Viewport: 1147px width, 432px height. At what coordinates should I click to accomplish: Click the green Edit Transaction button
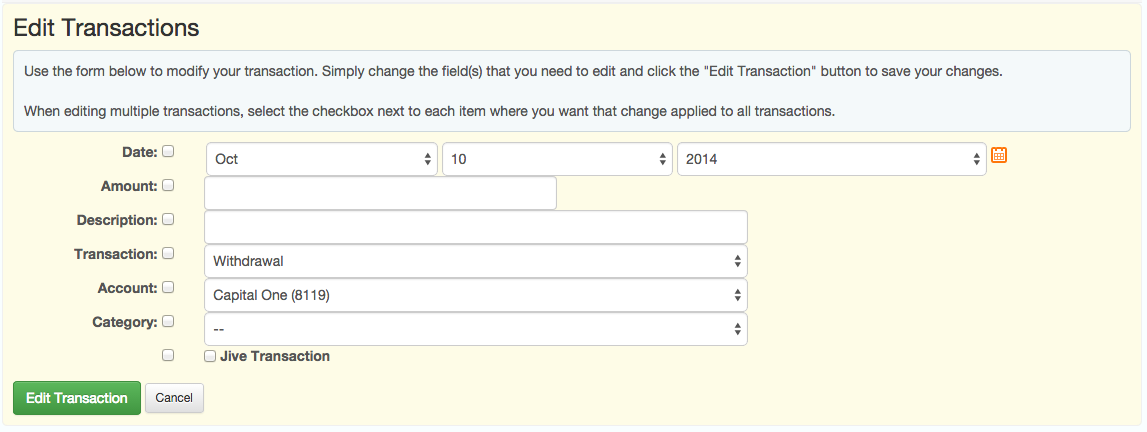77,398
